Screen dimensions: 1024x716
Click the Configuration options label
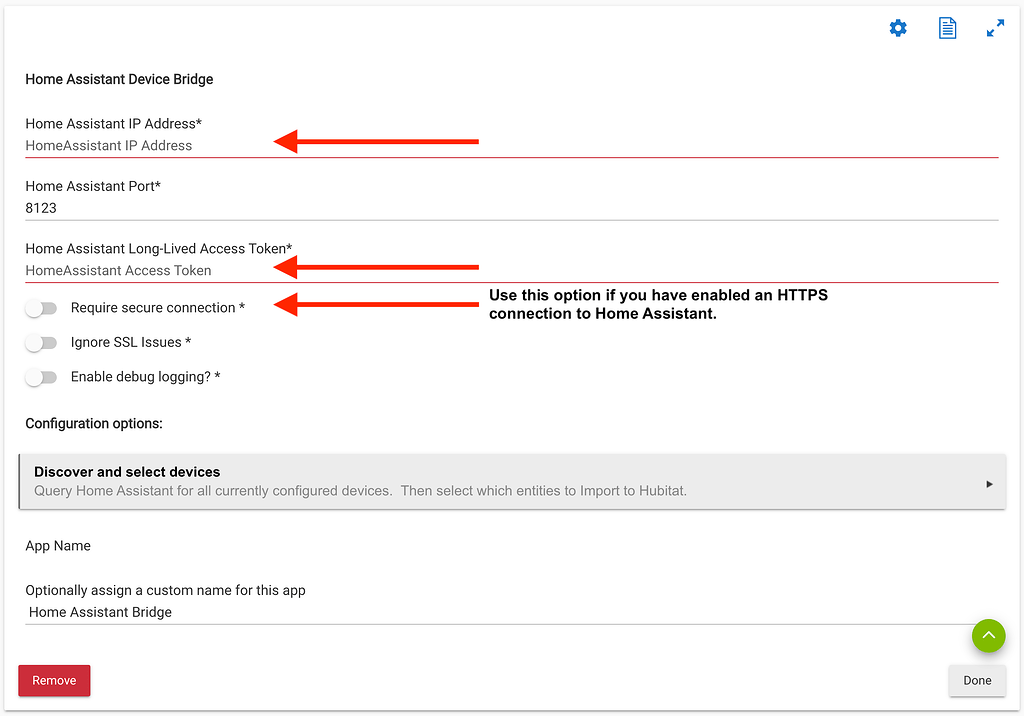tap(94, 423)
